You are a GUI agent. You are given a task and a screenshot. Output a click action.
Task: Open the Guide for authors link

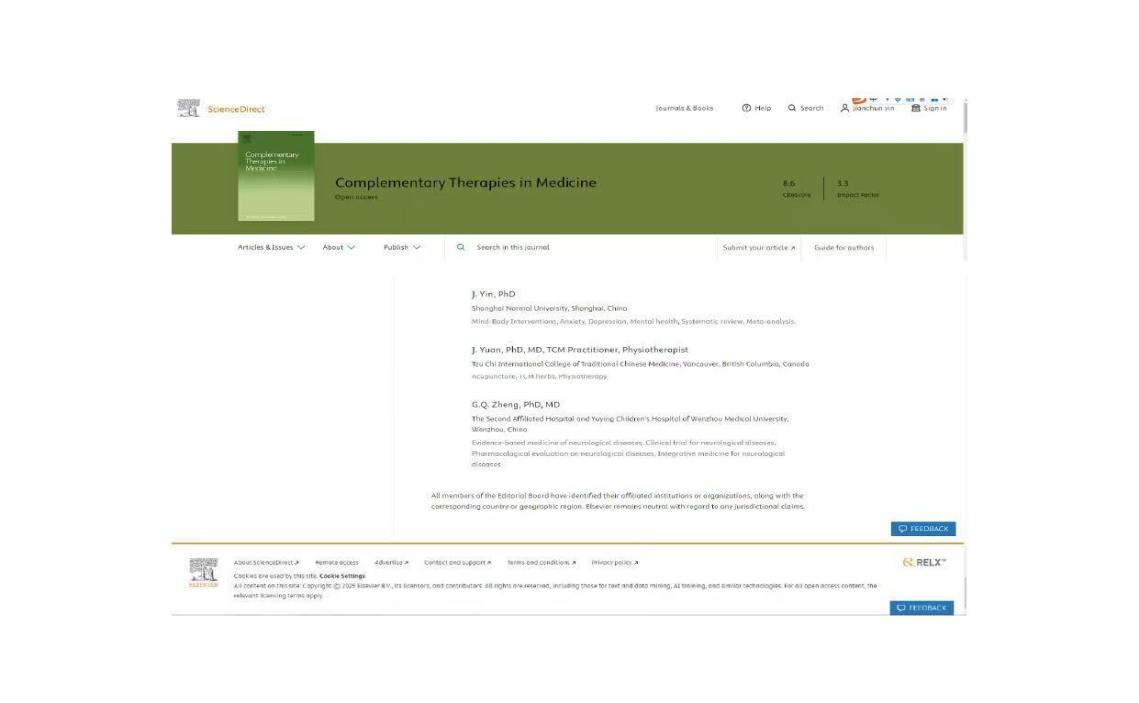844,248
